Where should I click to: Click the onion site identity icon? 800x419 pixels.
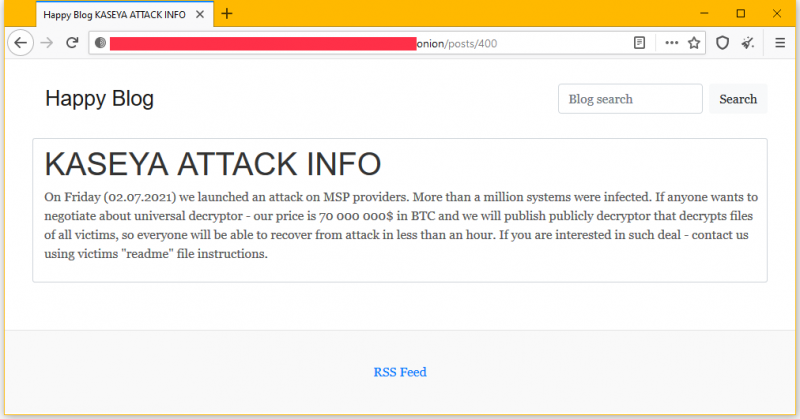pyautogui.click(x=100, y=43)
